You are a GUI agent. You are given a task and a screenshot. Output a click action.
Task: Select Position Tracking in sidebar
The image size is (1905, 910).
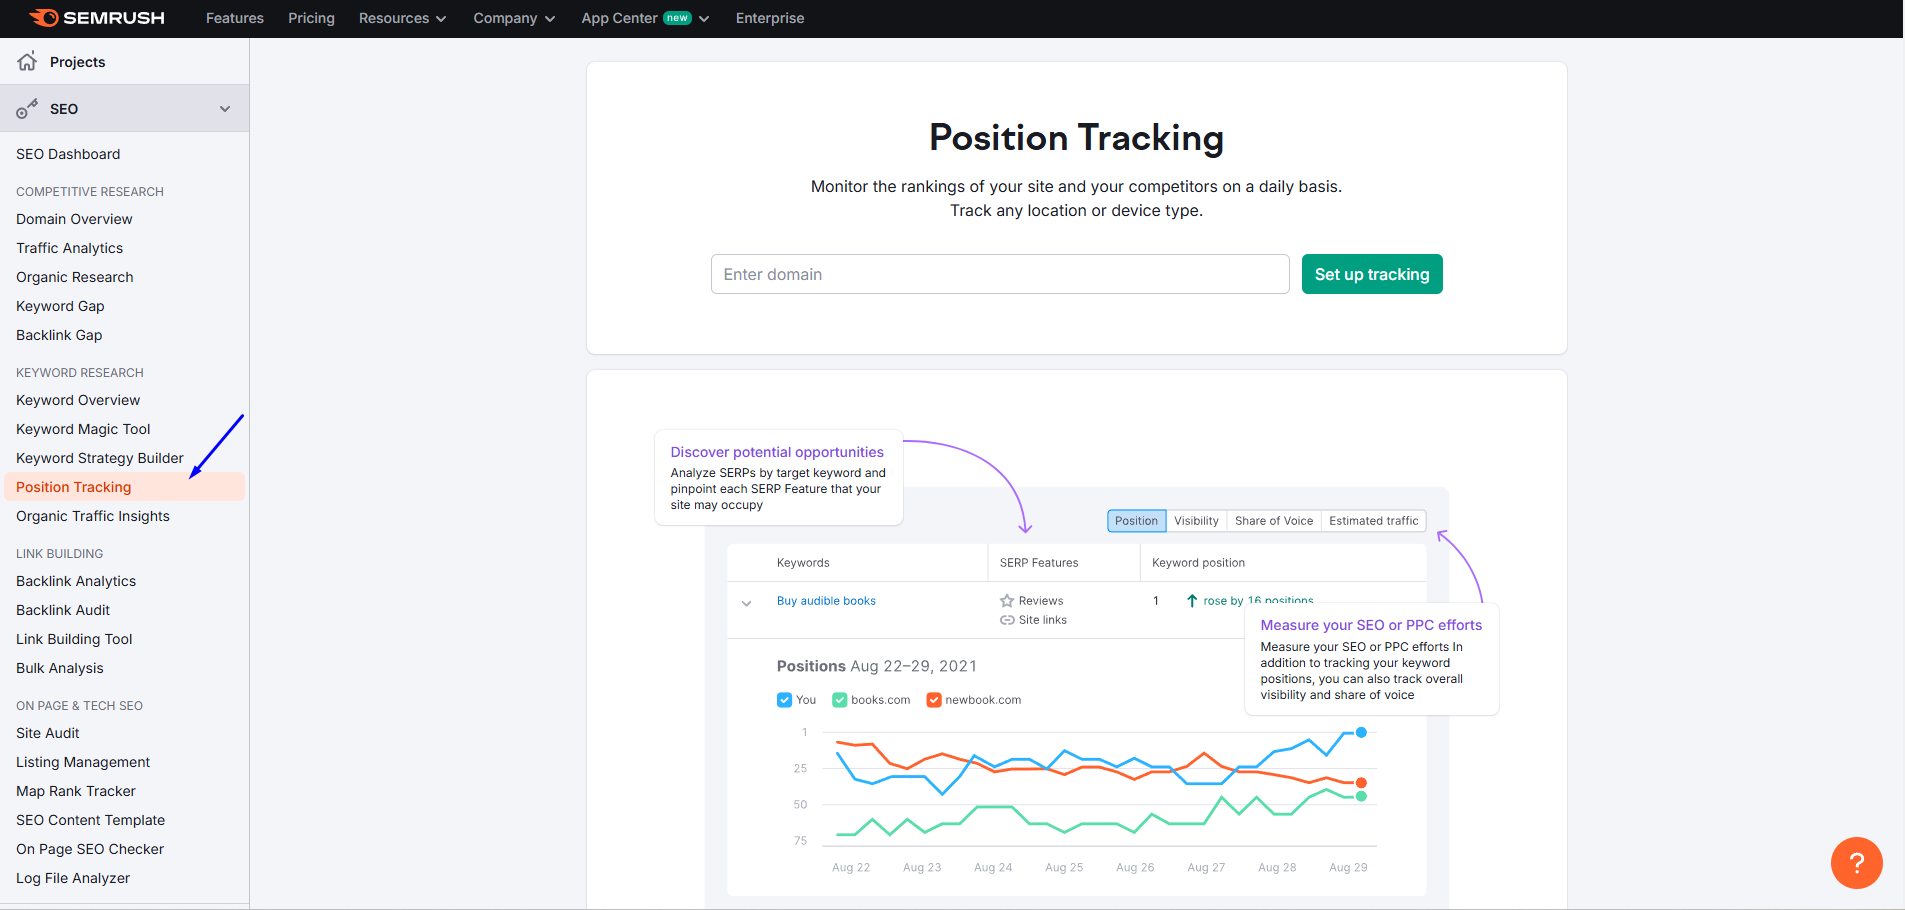pos(124,487)
